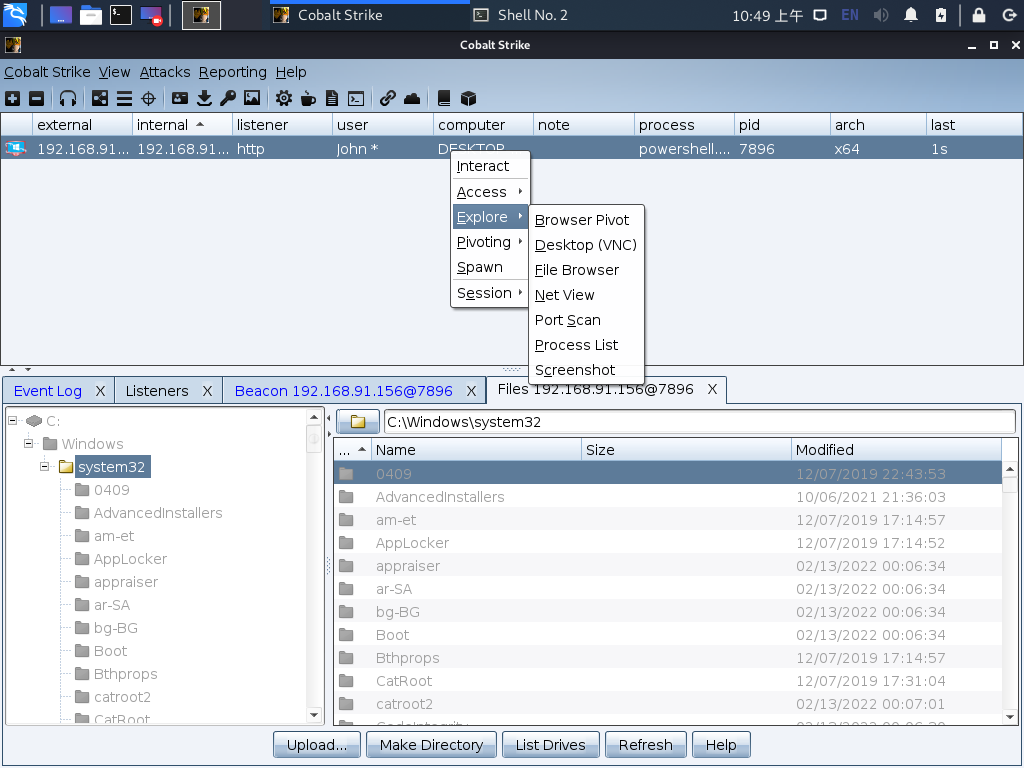Click the cloud icon in toolbar

412,98
